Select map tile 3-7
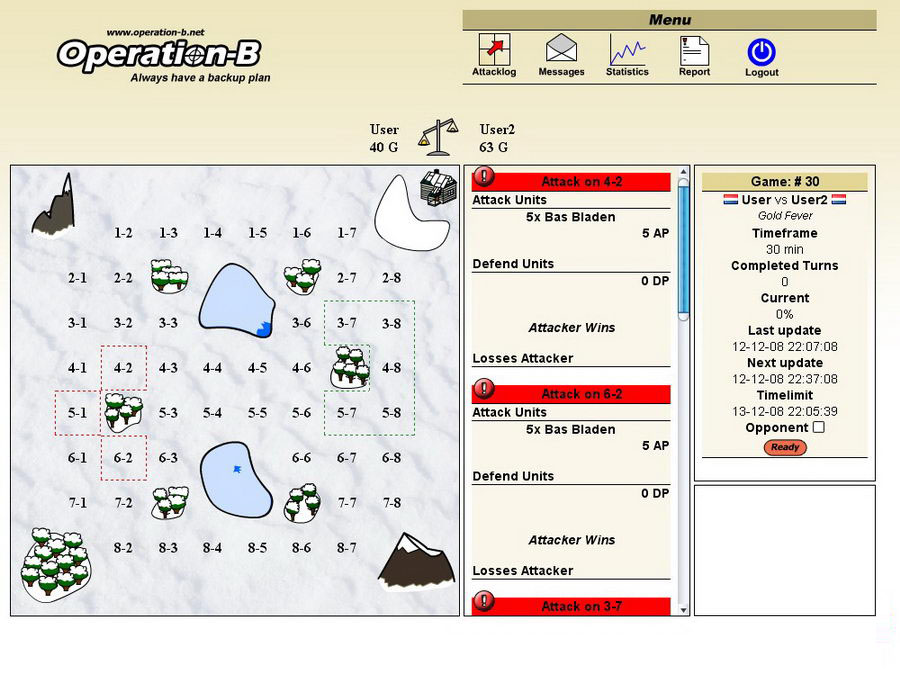 pos(347,323)
